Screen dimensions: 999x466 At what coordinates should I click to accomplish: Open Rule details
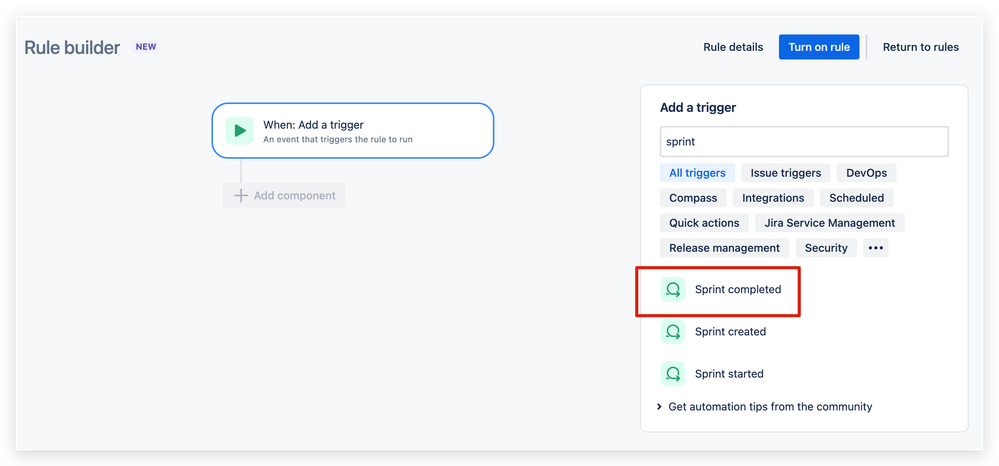click(733, 47)
